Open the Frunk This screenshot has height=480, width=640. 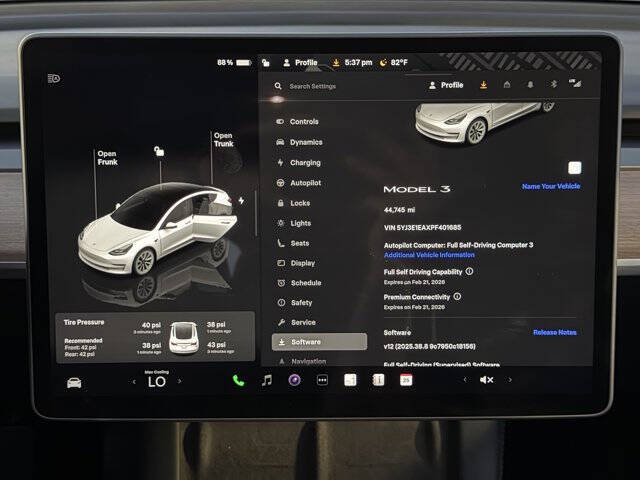point(107,158)
